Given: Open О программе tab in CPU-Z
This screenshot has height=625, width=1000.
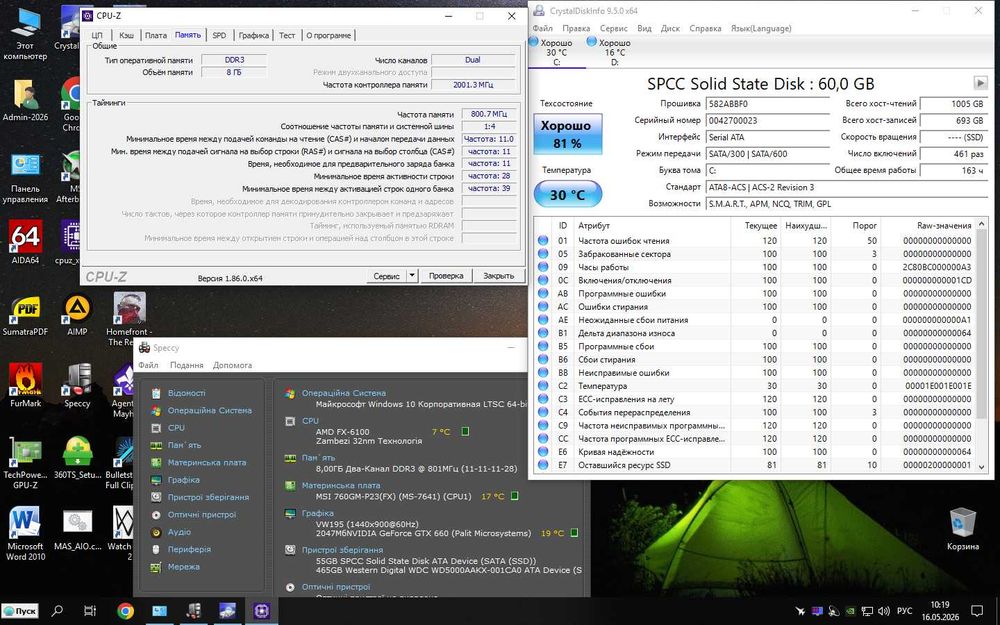Looking at the screenshot, I should click(x=328, y=35).
